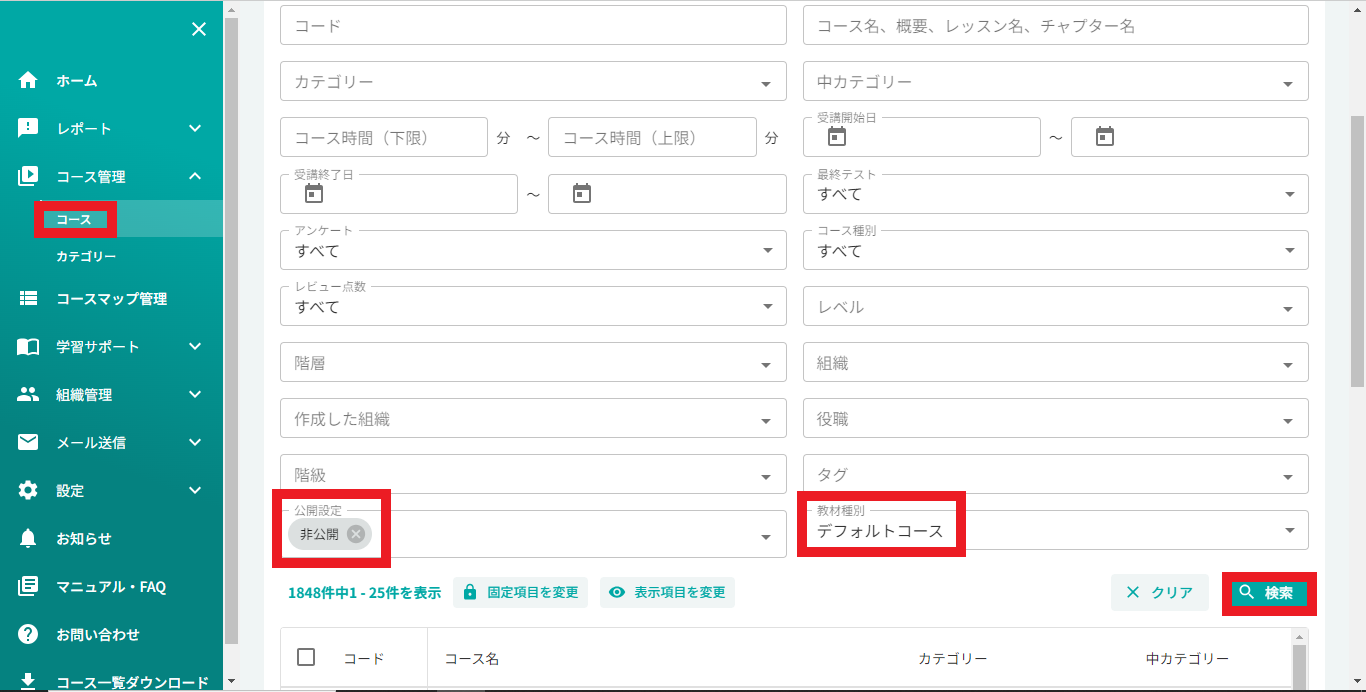Click the inquiry question mark icon

28,634
